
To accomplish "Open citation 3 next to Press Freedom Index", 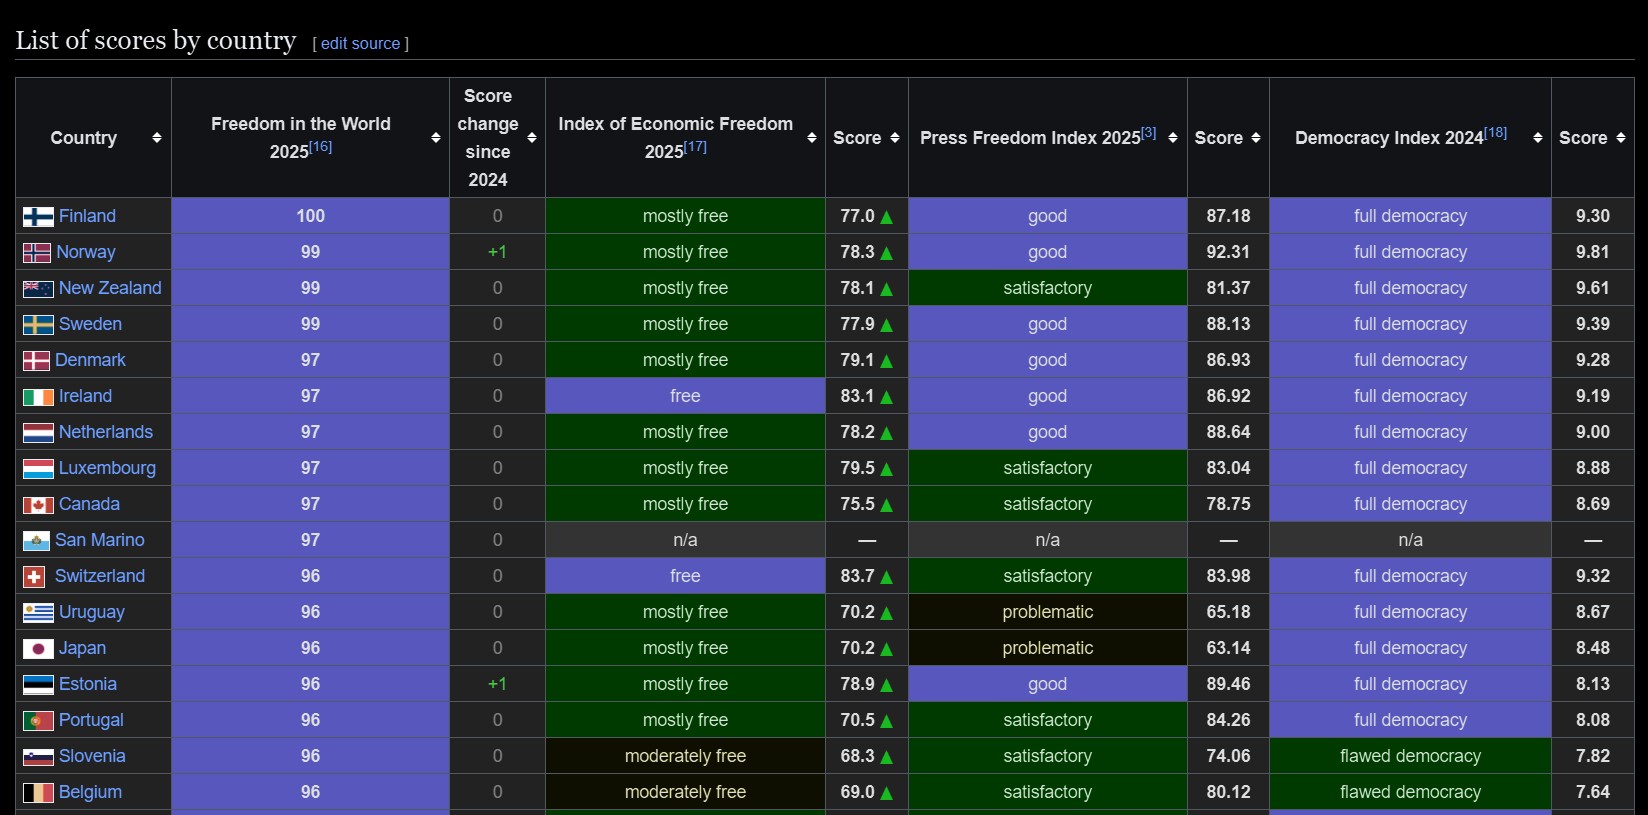I will click(x=1149, y=133).
